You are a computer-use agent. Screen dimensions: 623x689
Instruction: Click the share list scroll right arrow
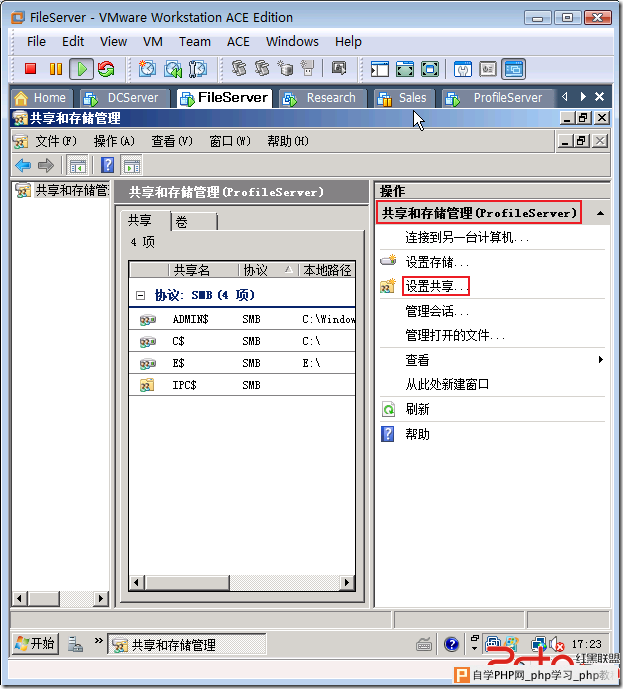point(347,583)
